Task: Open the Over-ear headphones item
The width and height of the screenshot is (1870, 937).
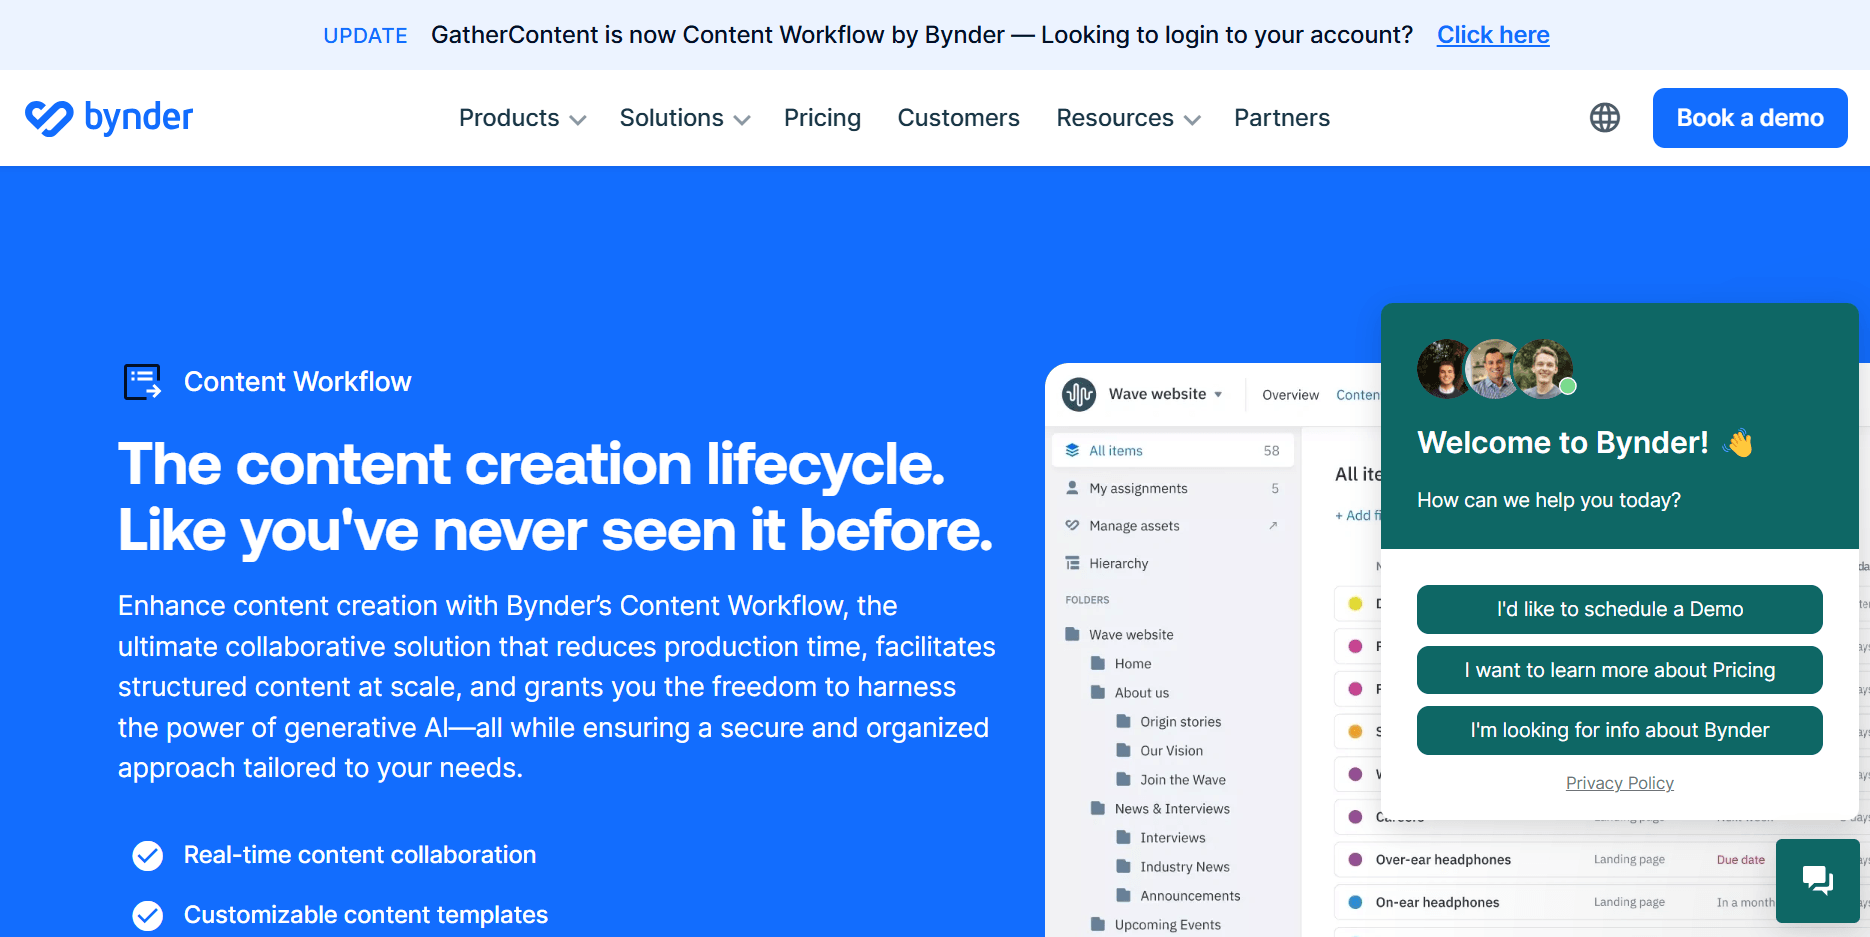Action: coord(1443,860)
